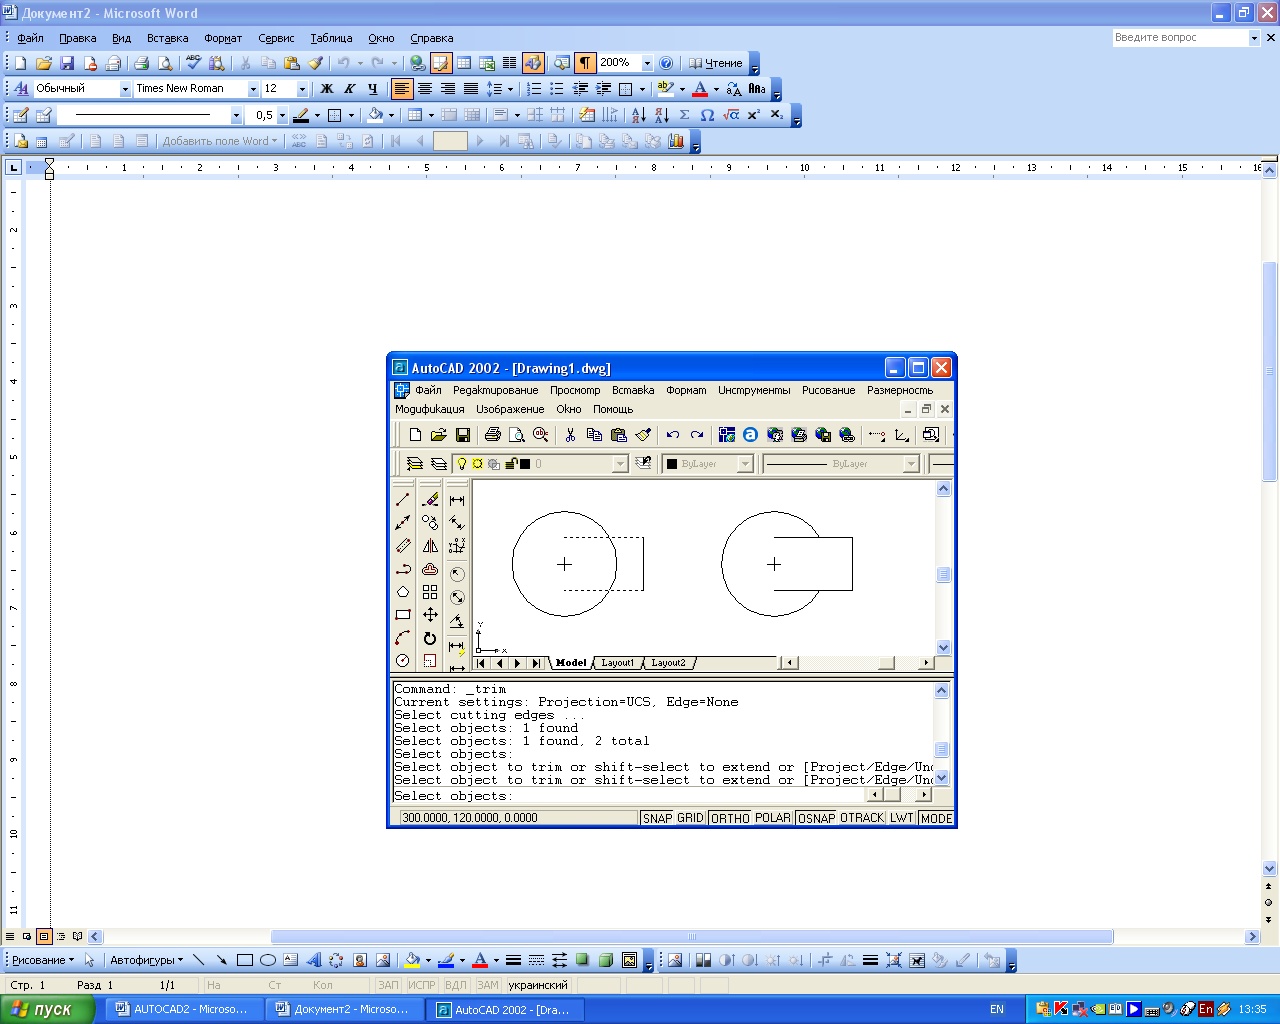The height and width of the screenshot is (1024, 1280).
Task: Toggle OSNAP in AutoCAD status bar
Action: pyautogui.click(x=816, y=818)
